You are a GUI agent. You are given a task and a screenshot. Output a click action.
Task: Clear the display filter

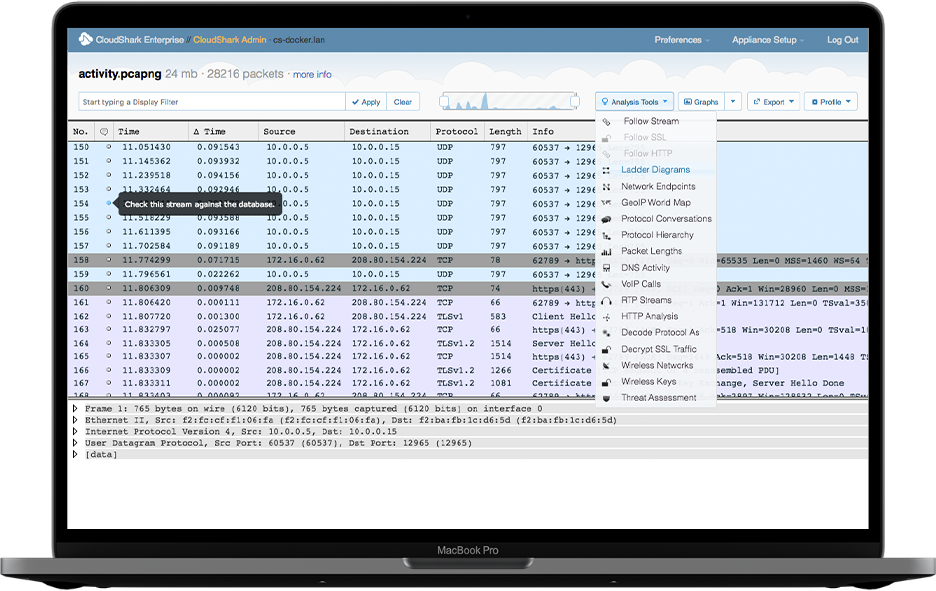(x=403, y=102)
